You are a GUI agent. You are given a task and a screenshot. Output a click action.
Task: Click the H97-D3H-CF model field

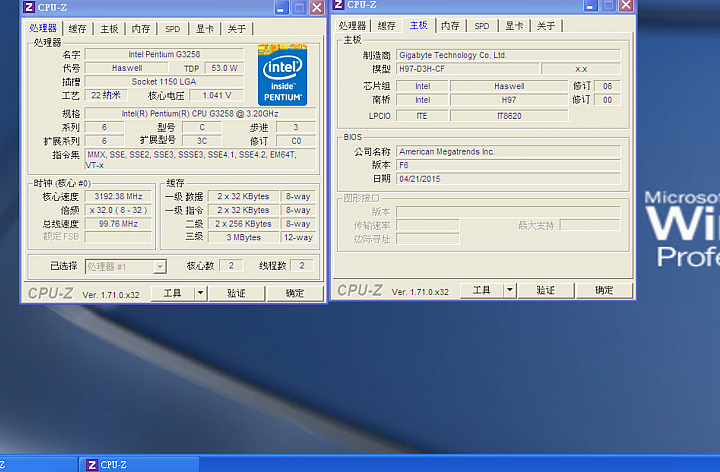[467, 69]
